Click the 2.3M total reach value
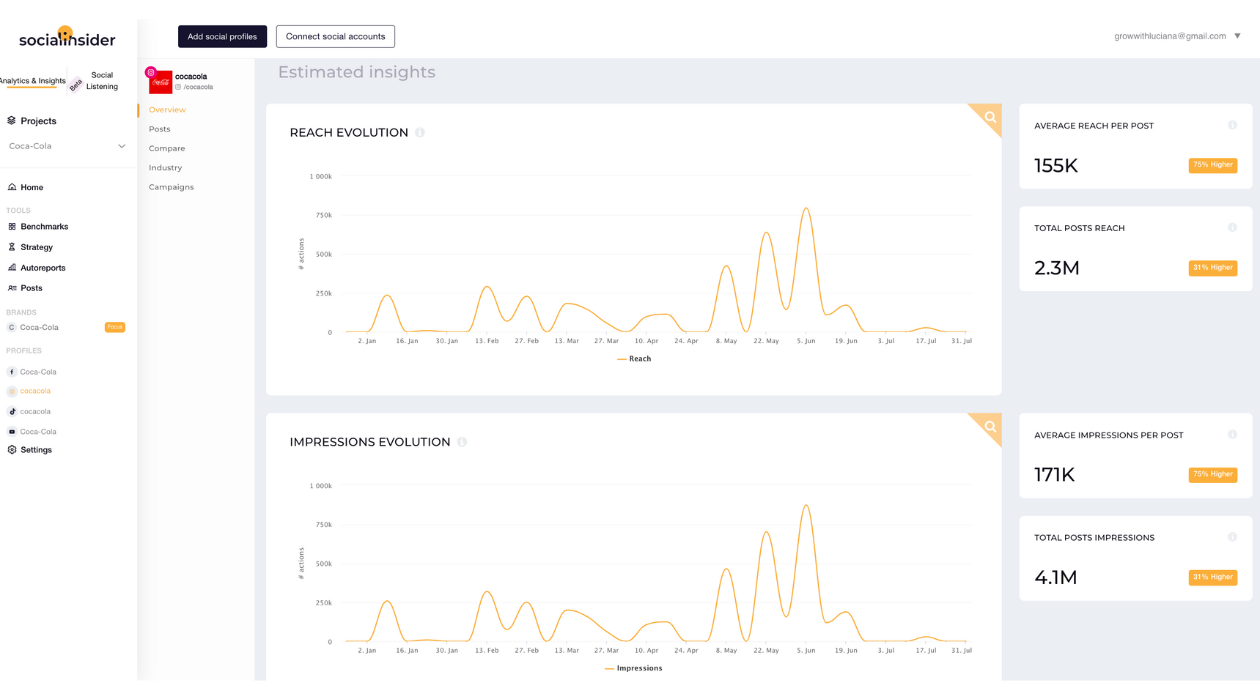Image resolution: width=1260 pixels, height=700 pixels. point(1057,268)
